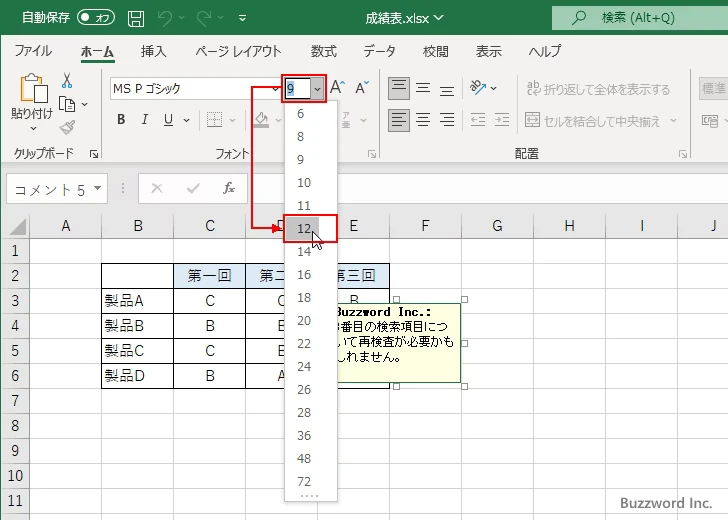Click the Fill Color bucket icon
728x520 pixels.
coord(261,120)
